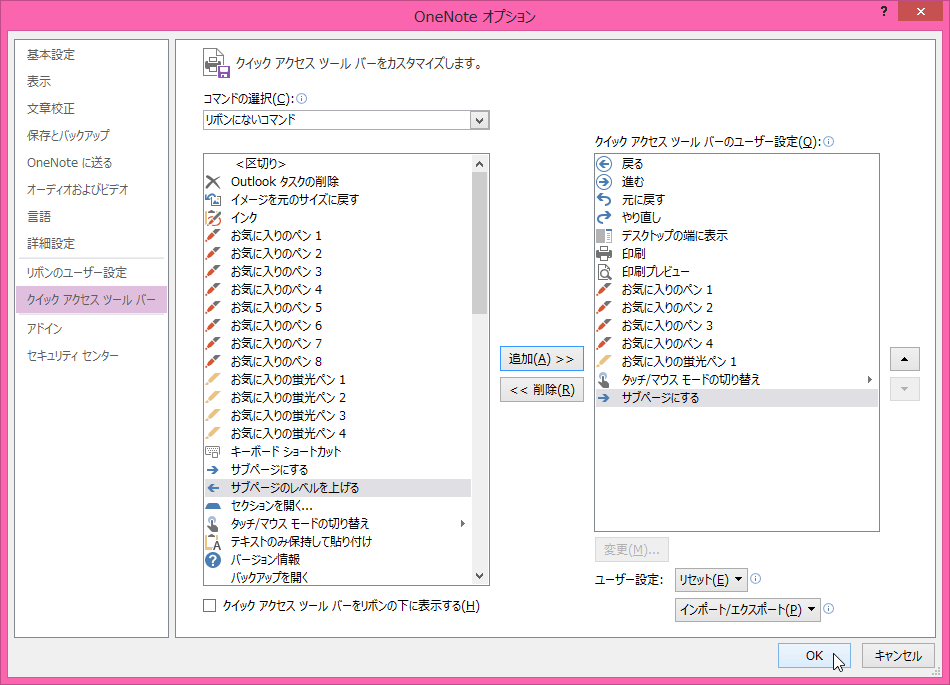Select お気に入りのペン 1 in left list
The image size is (950, 685).
coord(337,236)
